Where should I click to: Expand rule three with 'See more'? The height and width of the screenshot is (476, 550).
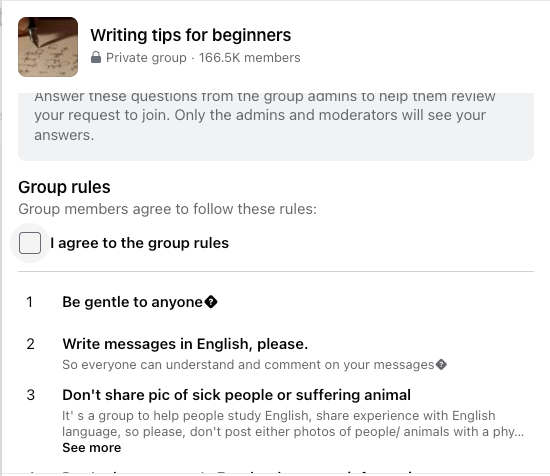point(92,448)
